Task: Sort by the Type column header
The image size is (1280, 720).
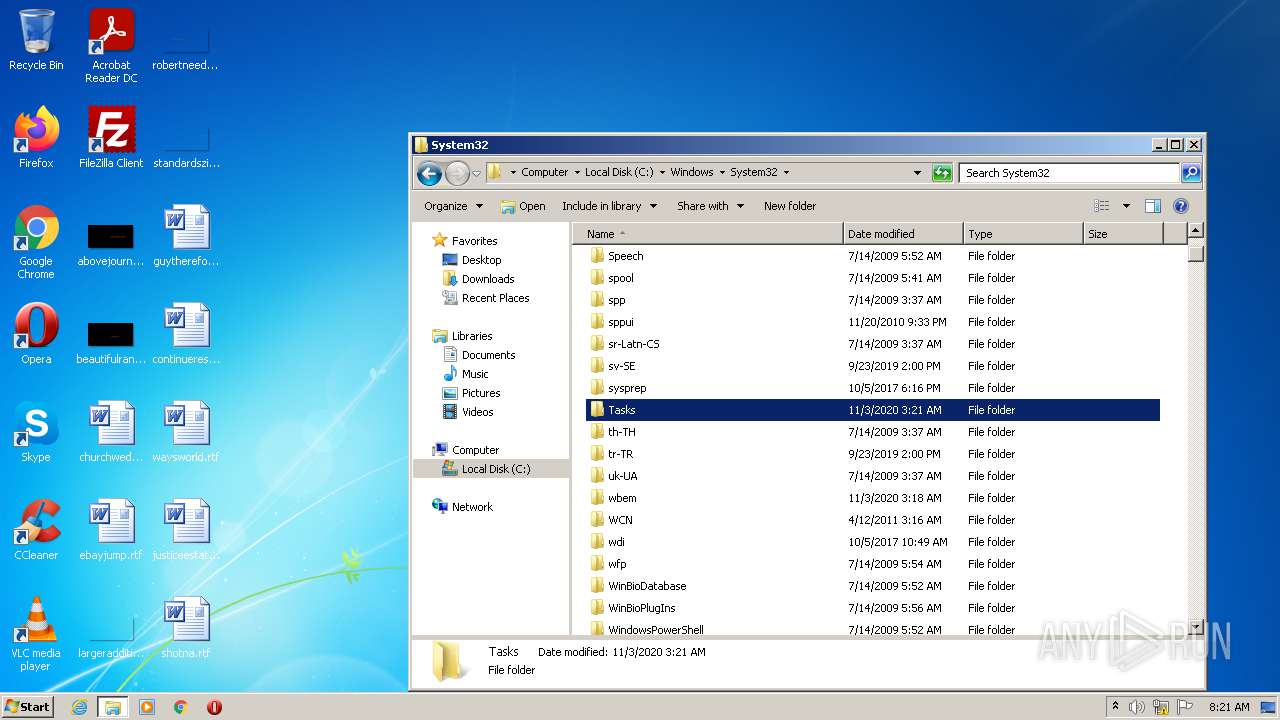Action: [1023, 234]
